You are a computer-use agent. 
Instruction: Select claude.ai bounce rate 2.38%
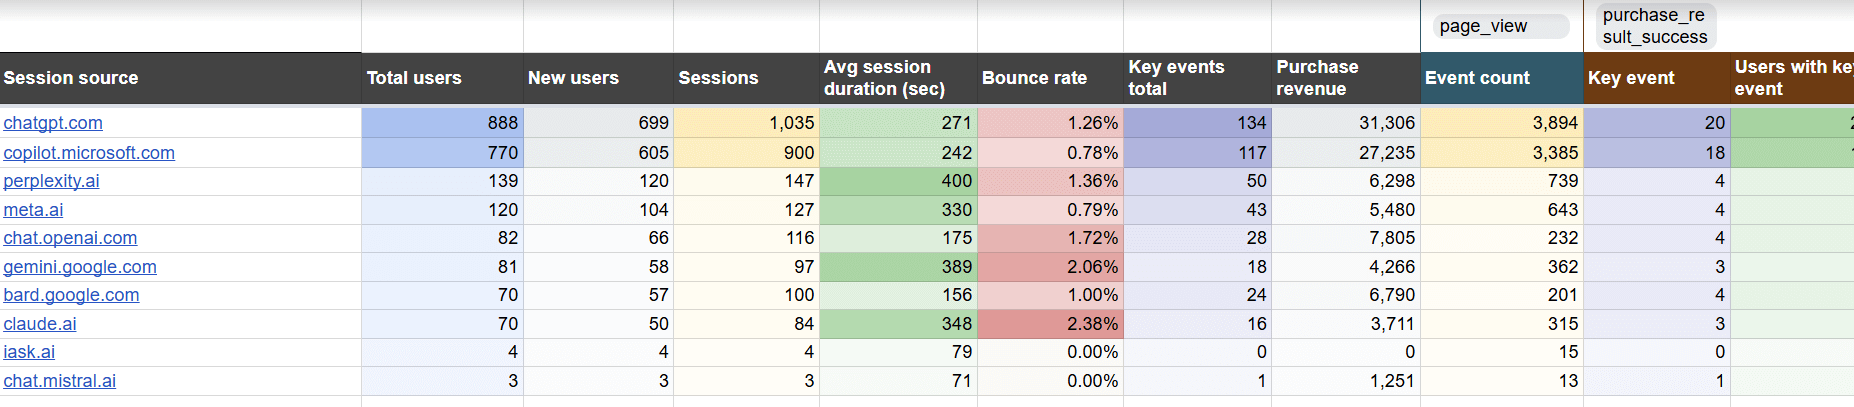(x=1051, y=324)
